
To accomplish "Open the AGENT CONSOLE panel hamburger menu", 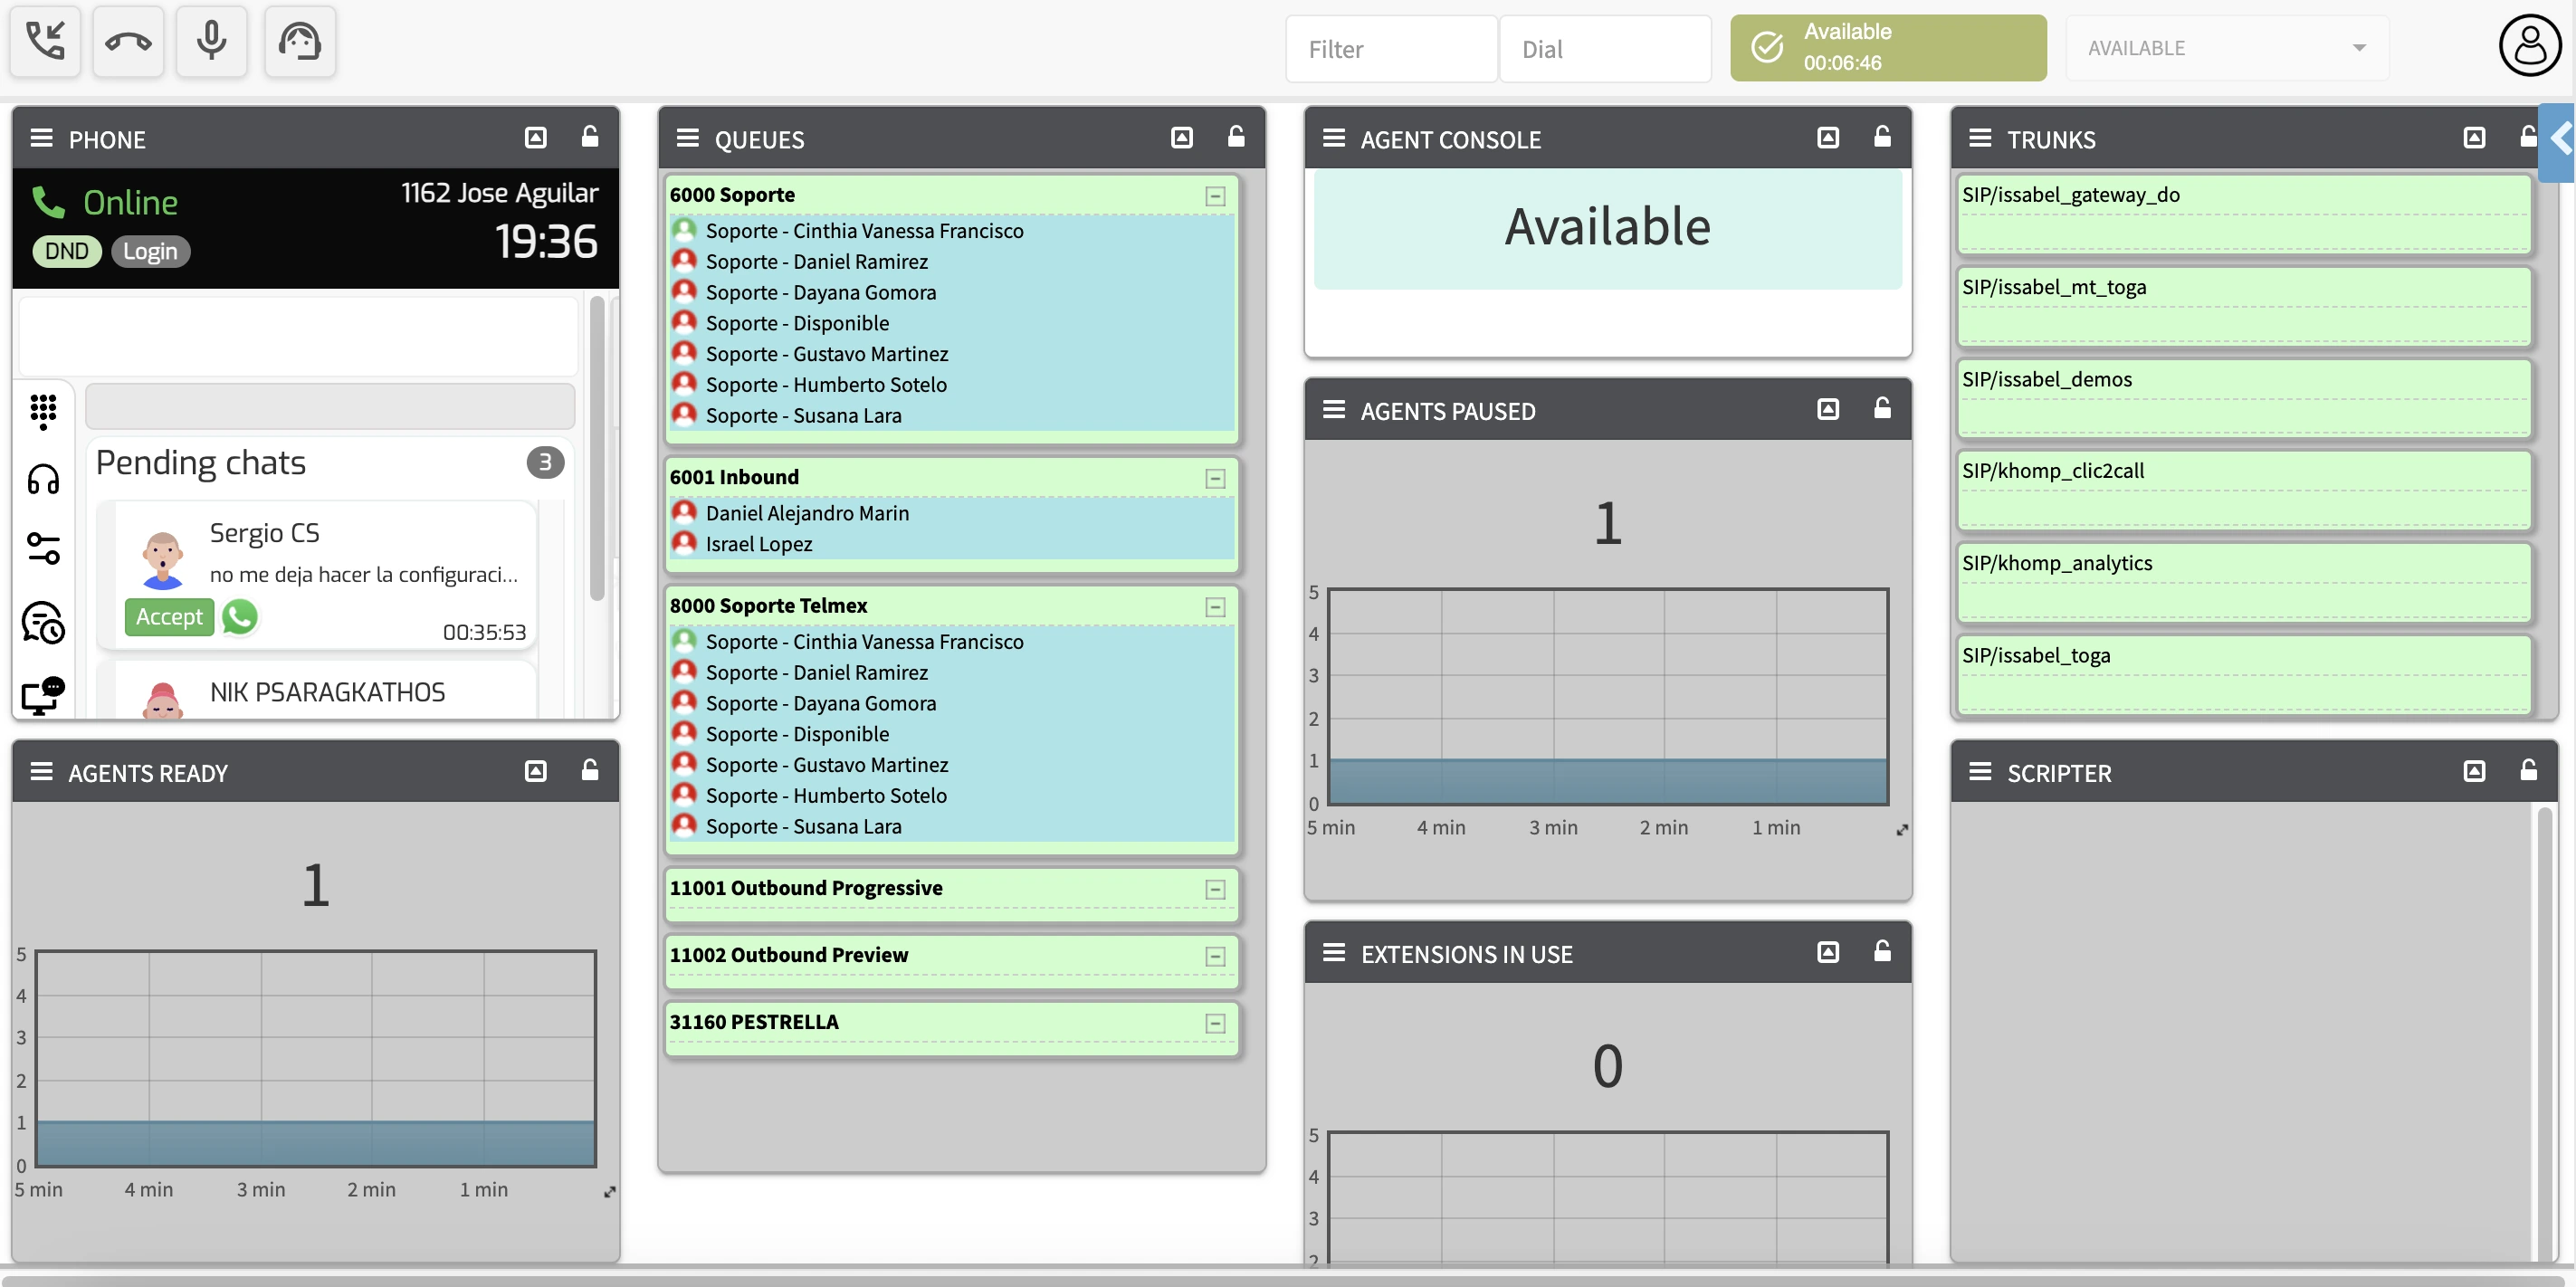I will pyautogui.click(x=1334, y=138).
